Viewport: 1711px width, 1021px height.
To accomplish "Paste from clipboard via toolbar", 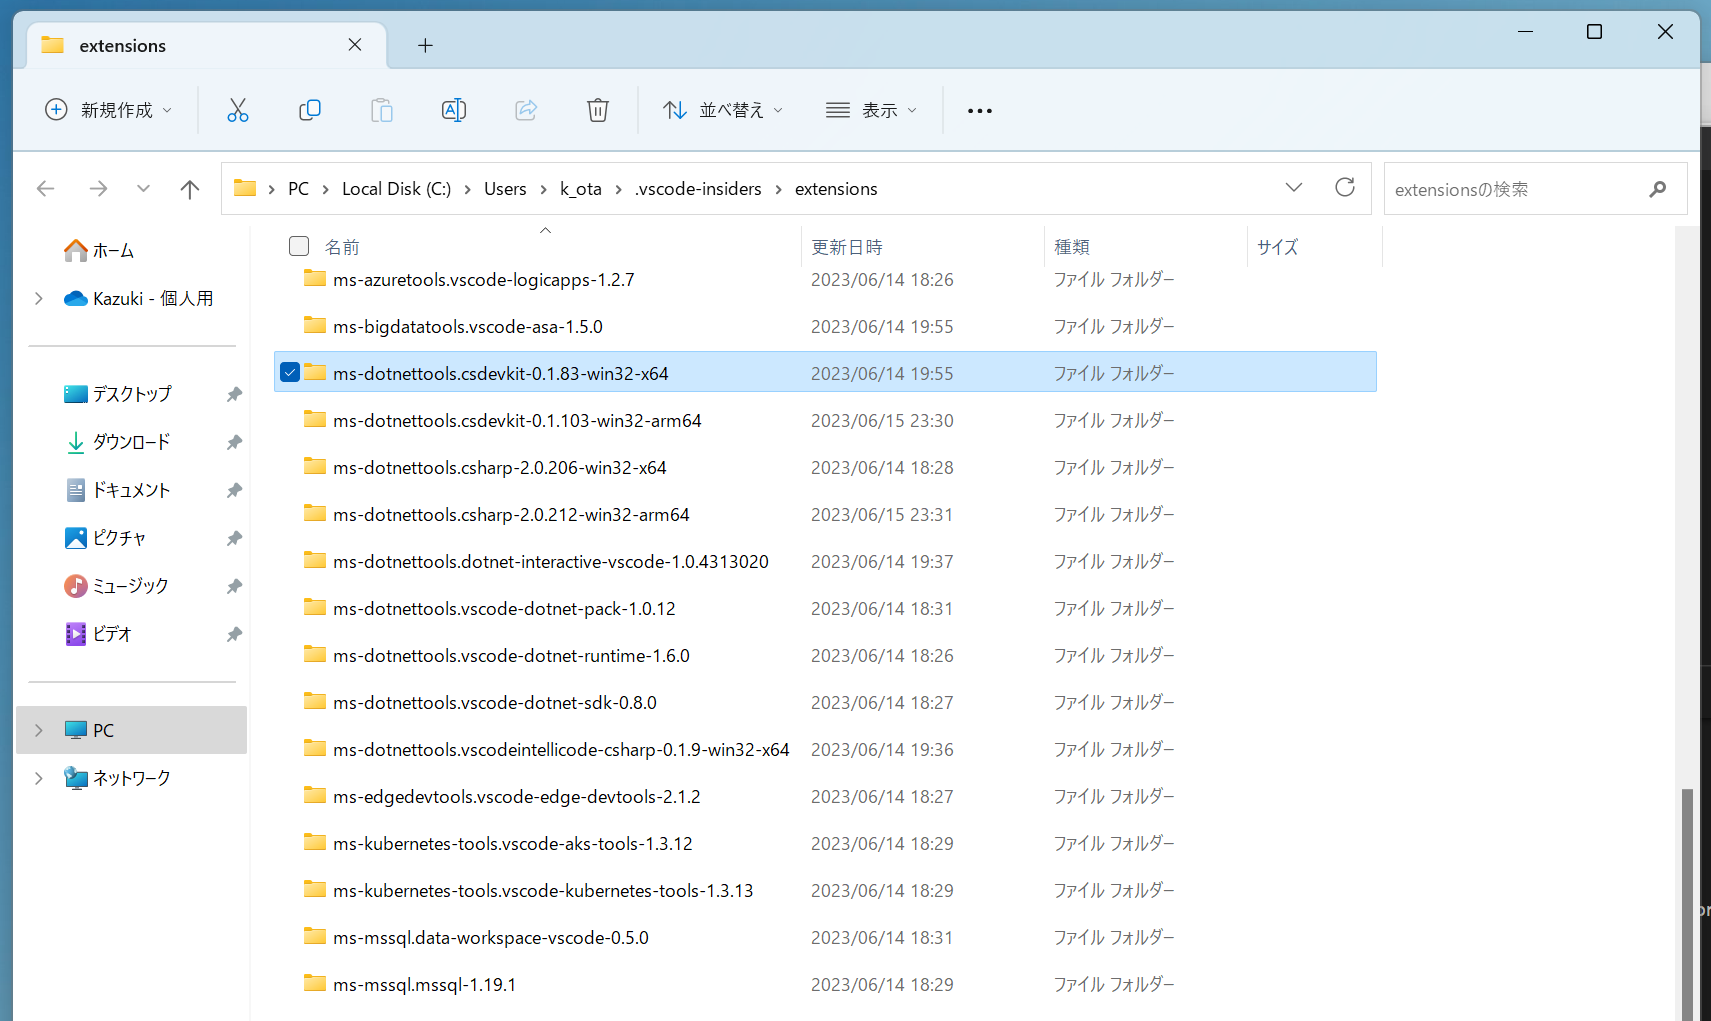I will pyautogui.click(x=381, y=110).
